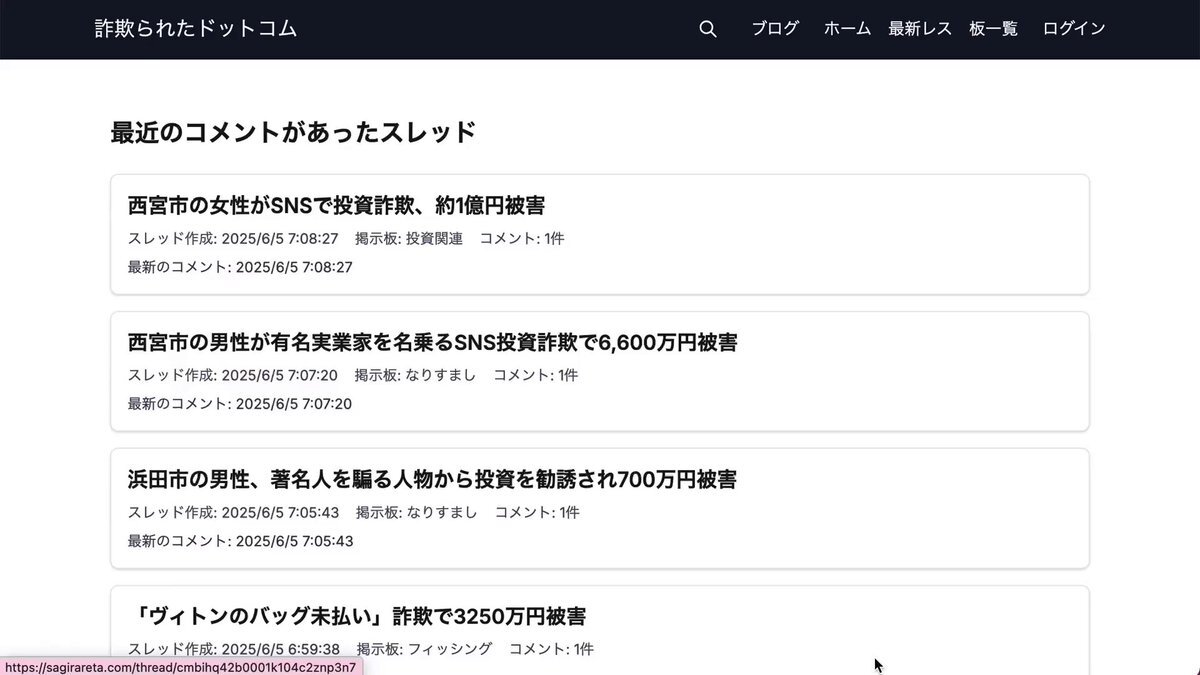Select 最新レス in the top navigation

click(x=920, y=29)
